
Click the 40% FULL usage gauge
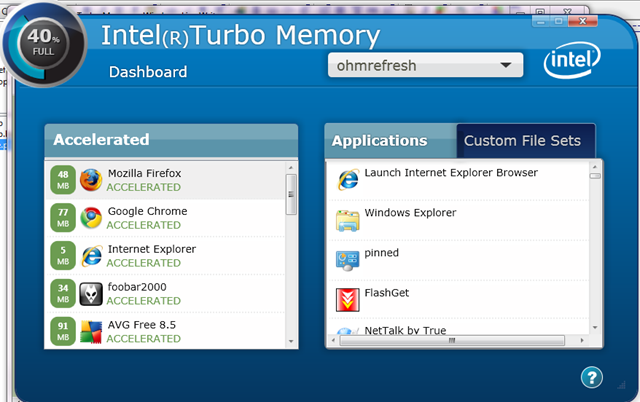coord(43,44)
